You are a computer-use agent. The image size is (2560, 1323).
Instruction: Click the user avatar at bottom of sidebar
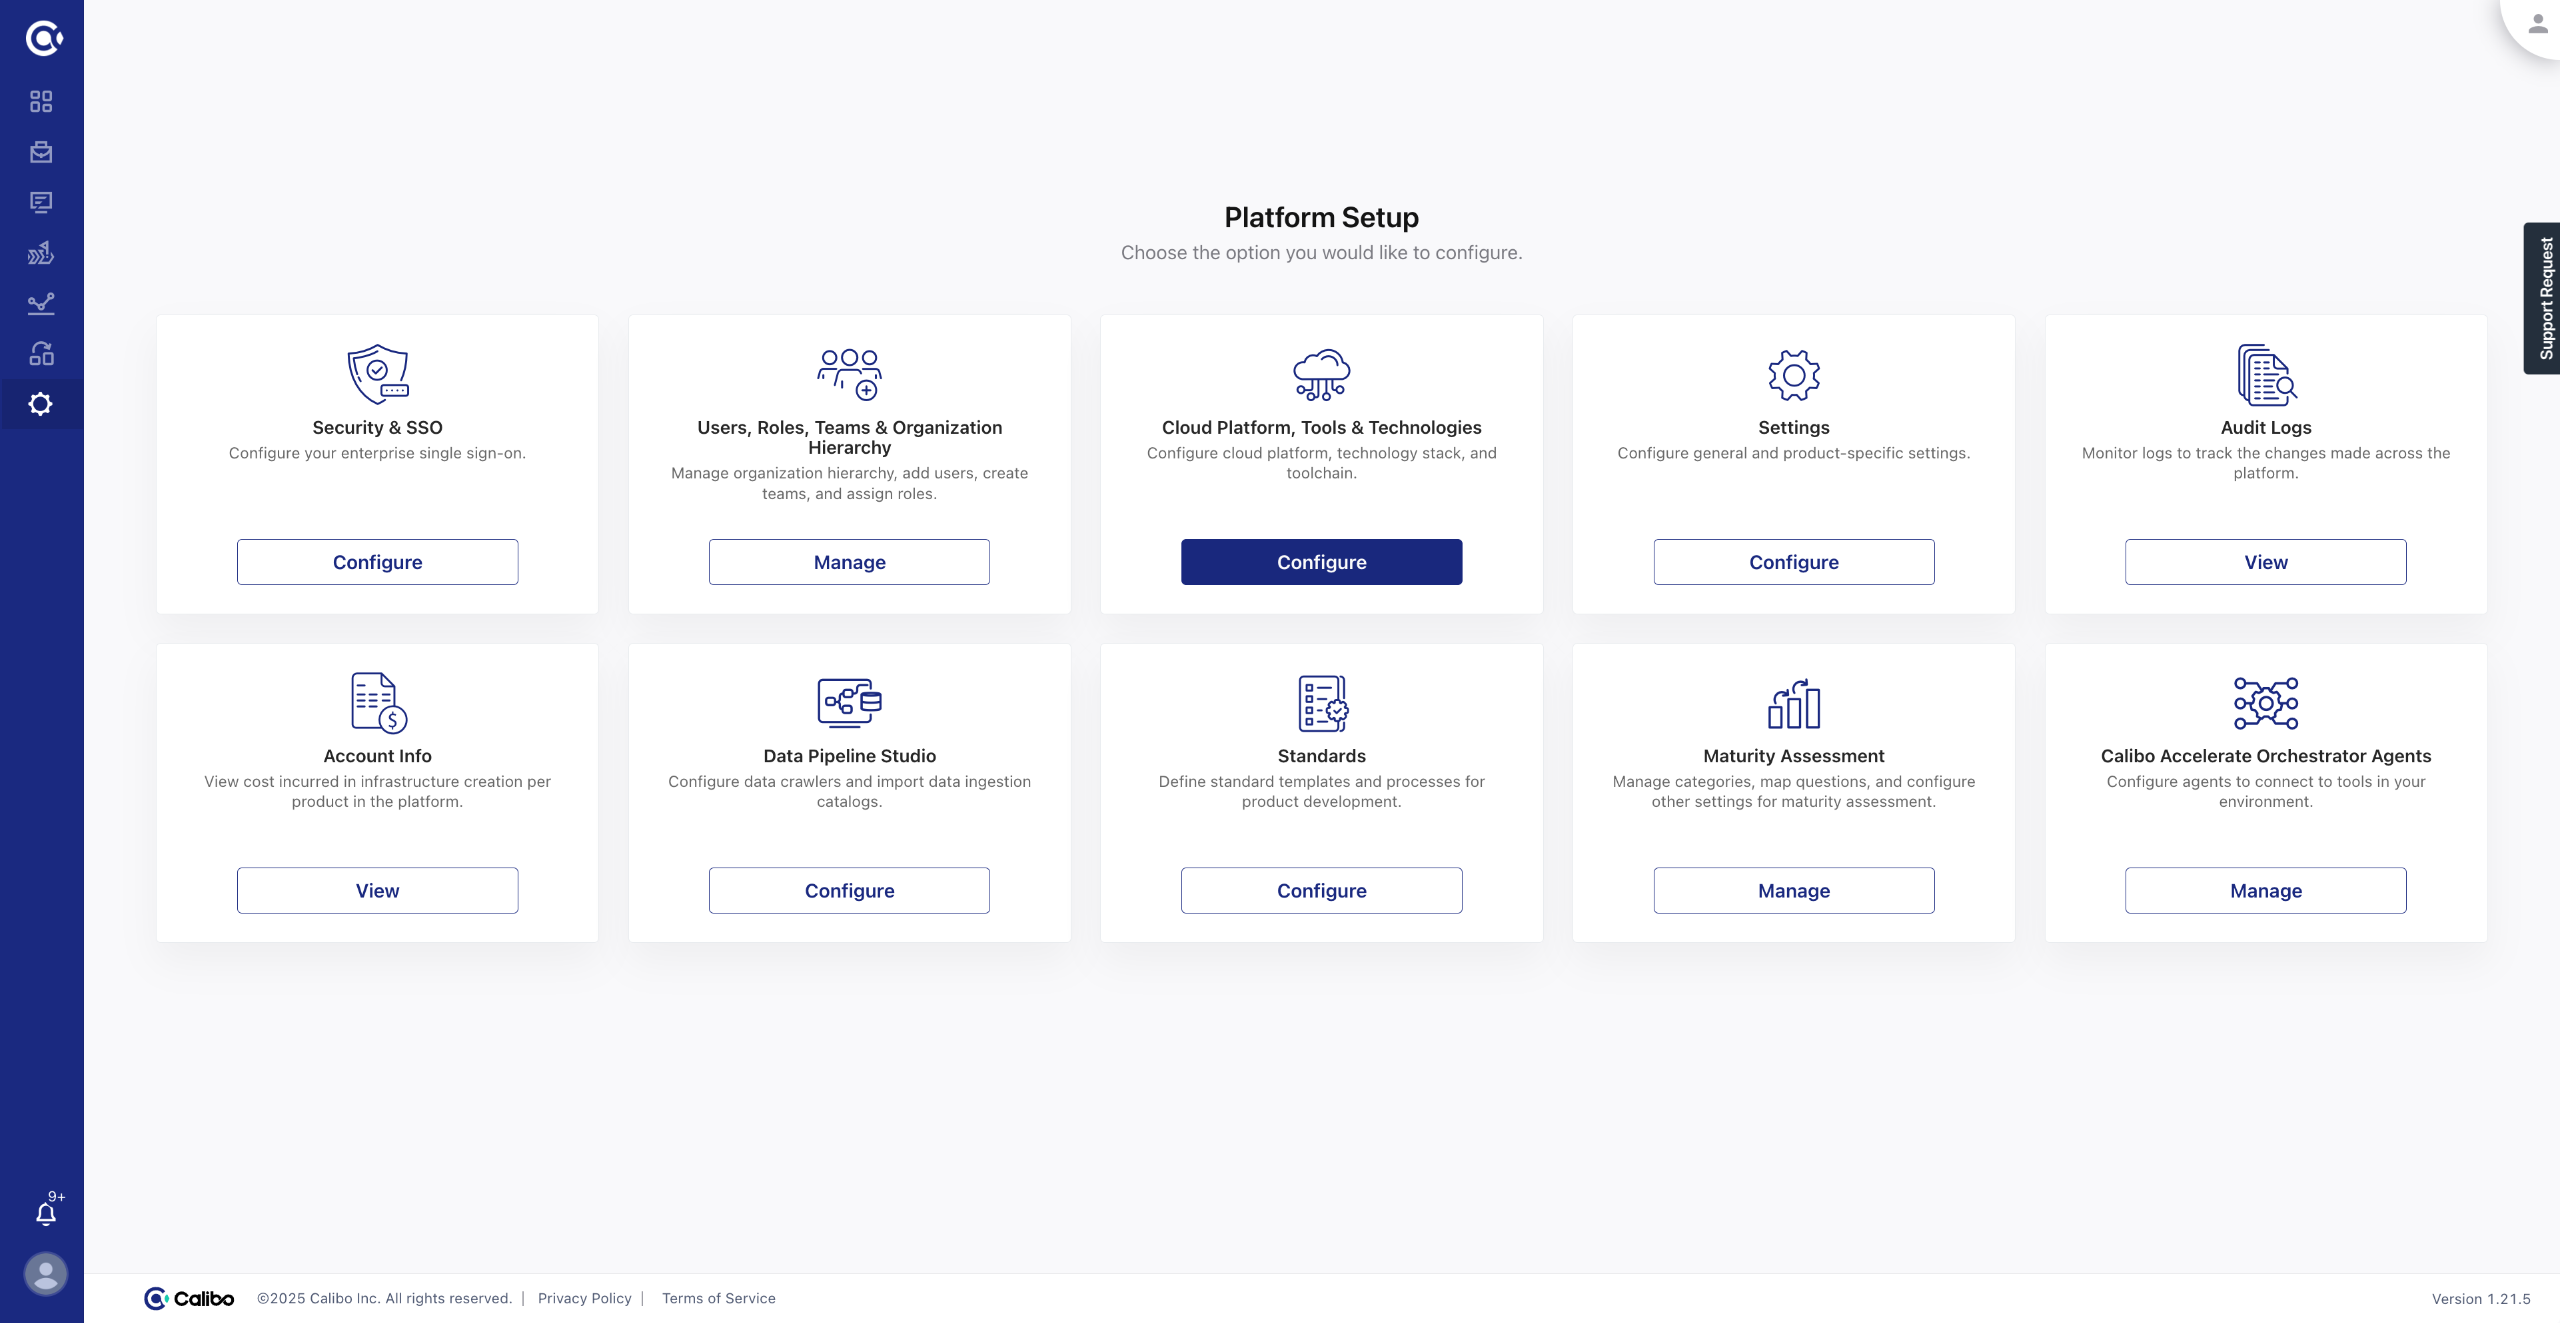click(45, 1273)
